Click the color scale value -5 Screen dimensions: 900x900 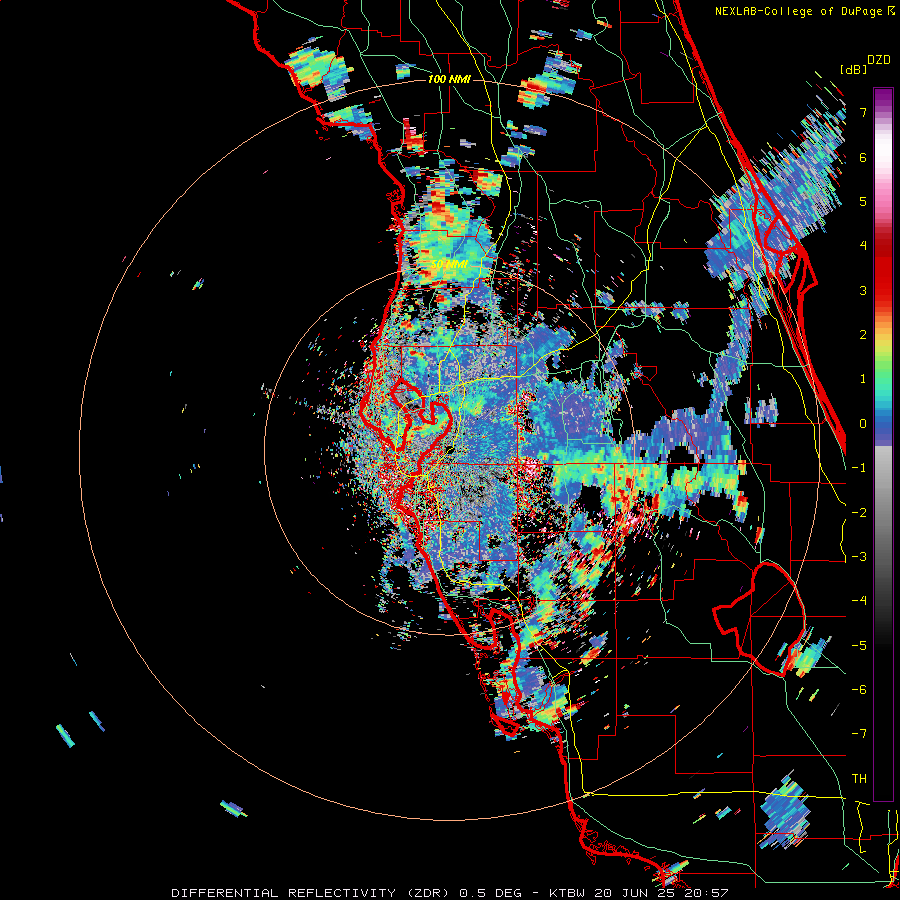859,646
